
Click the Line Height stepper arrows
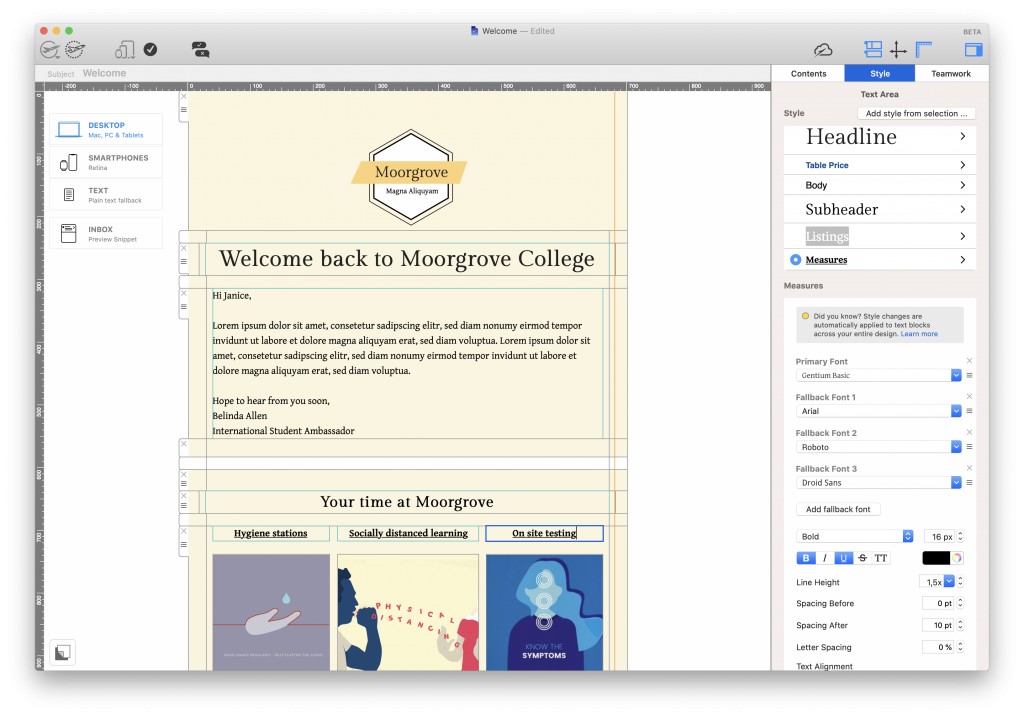coord(960,582)
